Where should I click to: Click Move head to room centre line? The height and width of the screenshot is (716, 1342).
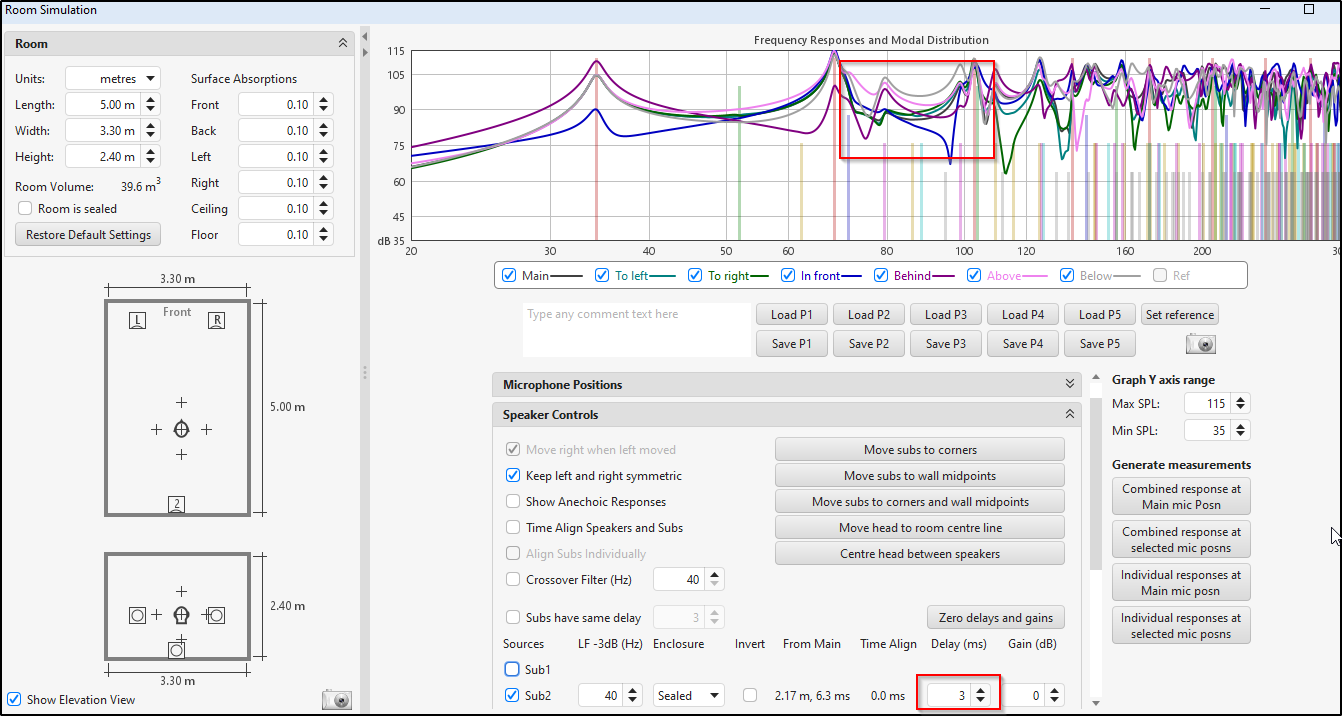[x=920, y=528]
